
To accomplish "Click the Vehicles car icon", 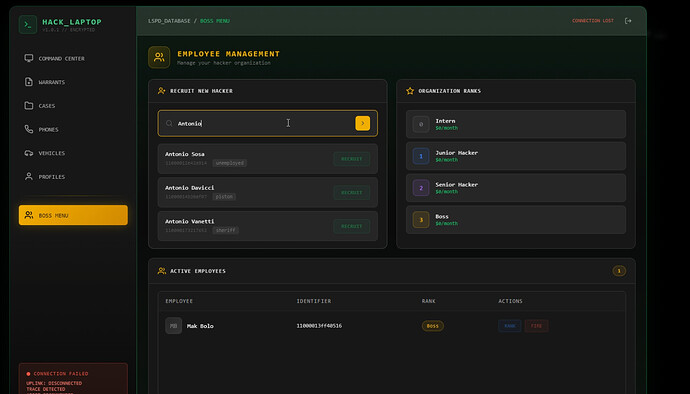I will pos(29,153).
